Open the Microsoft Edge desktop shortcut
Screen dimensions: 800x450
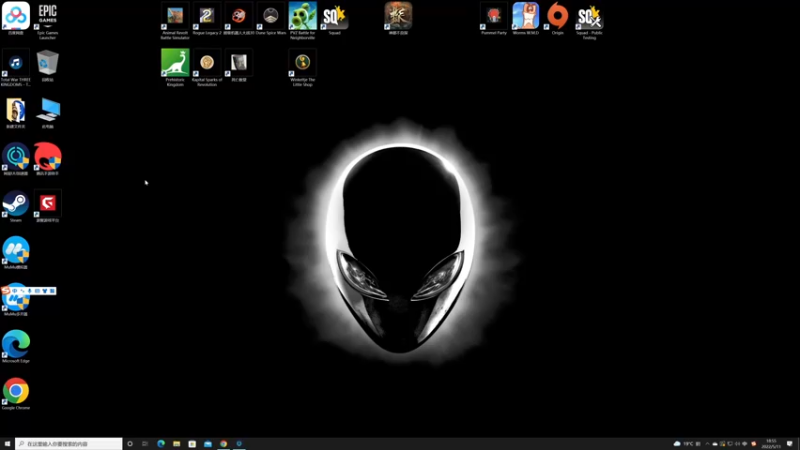16,346
